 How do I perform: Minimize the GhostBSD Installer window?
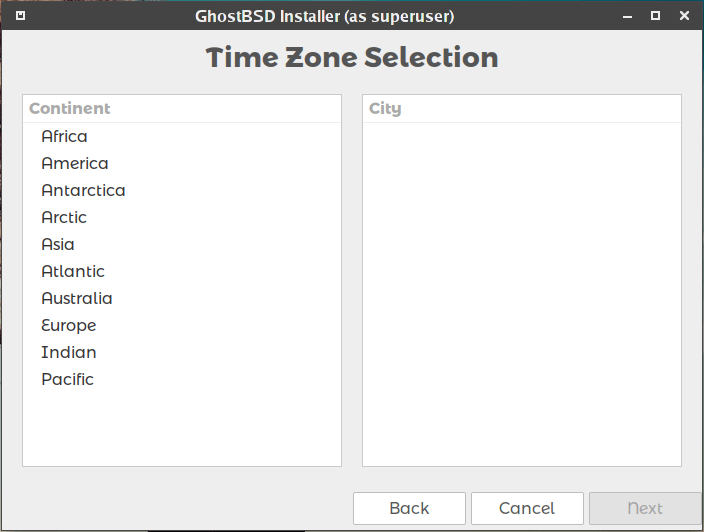pos(627,16)
